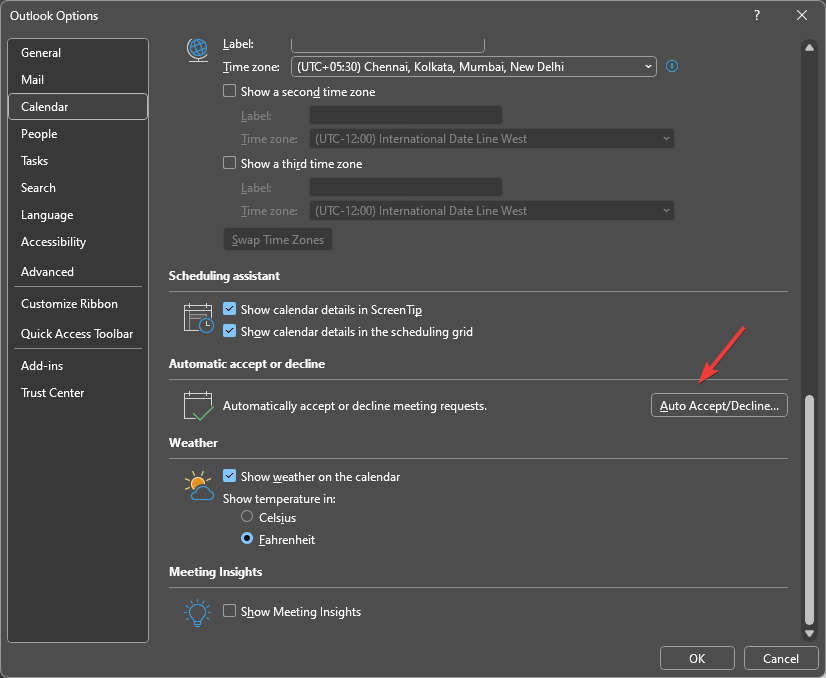Click the Swap Time Zones button

click(x=278, y=240)
